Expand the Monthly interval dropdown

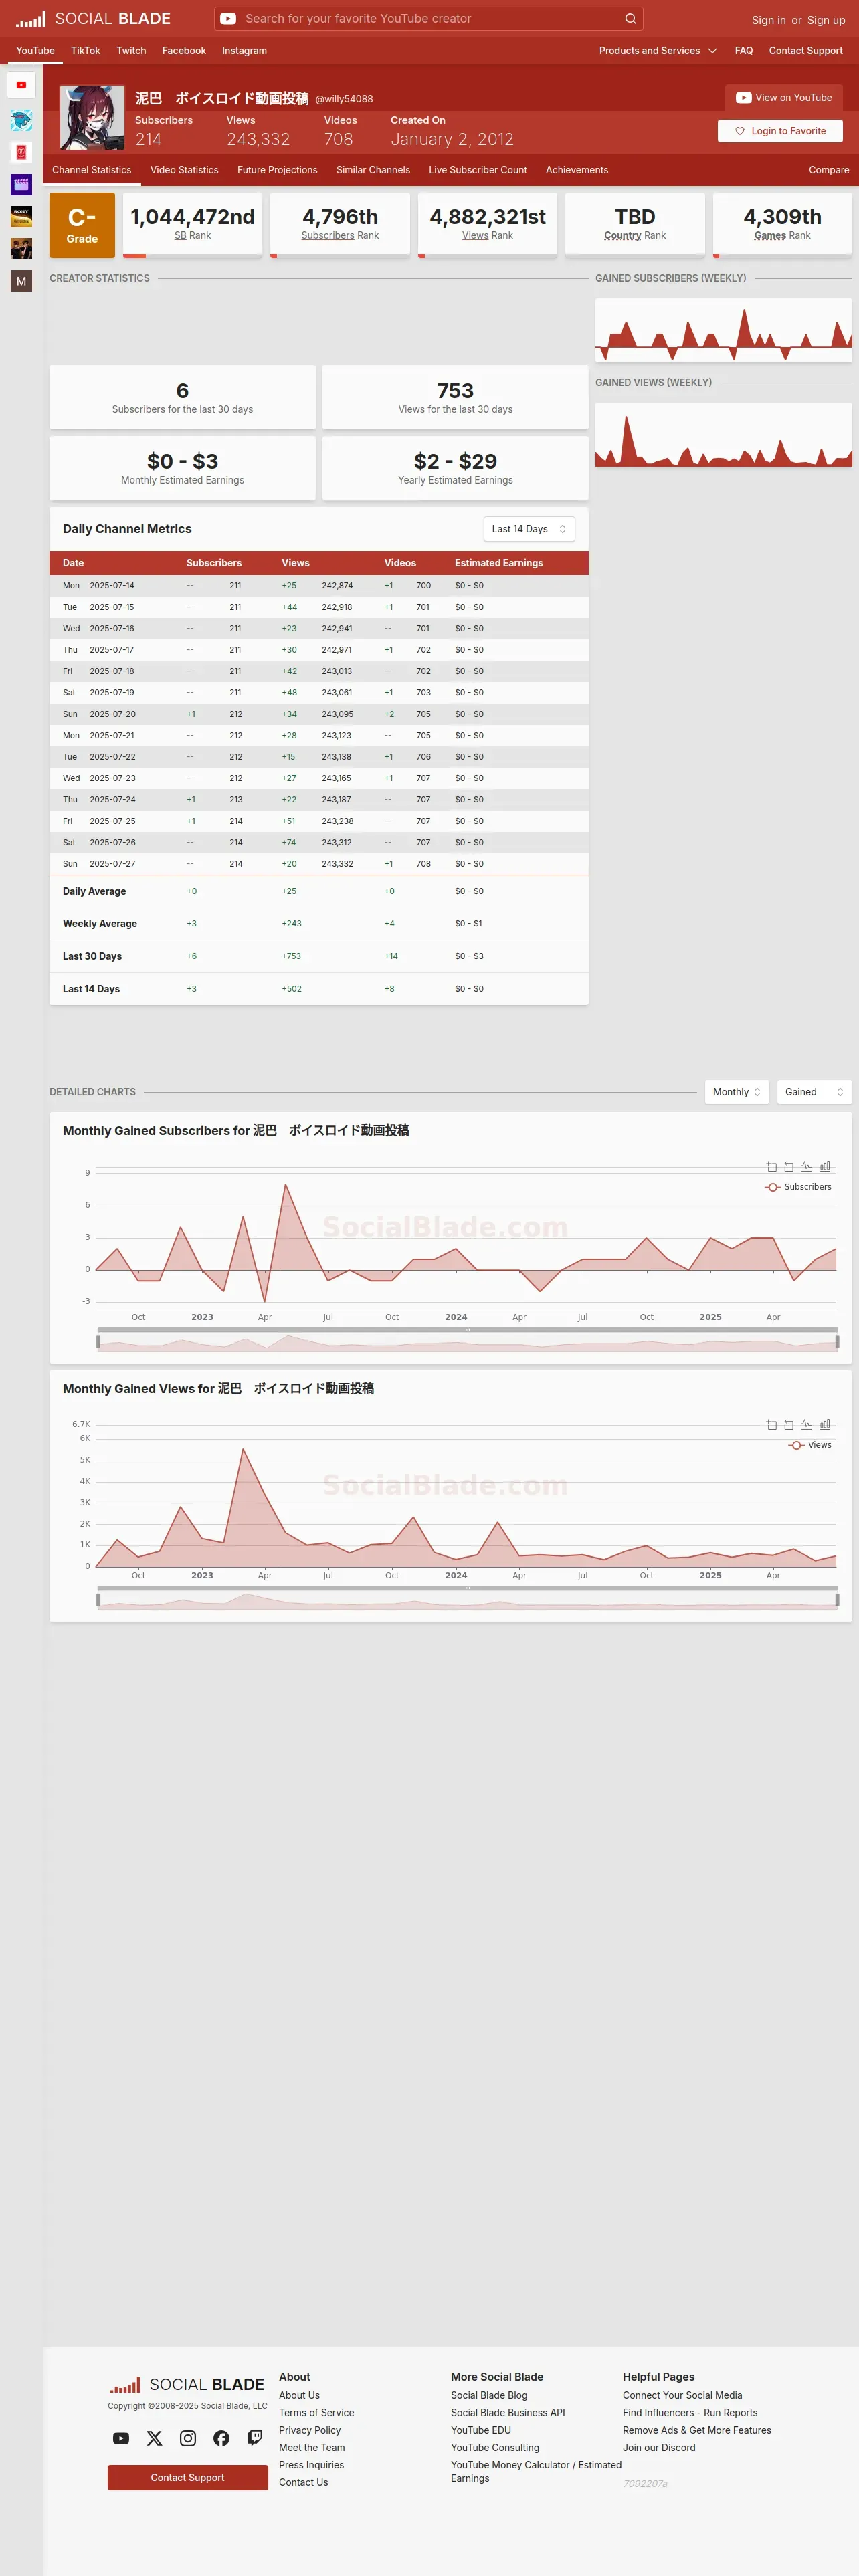pos(737,1092)
